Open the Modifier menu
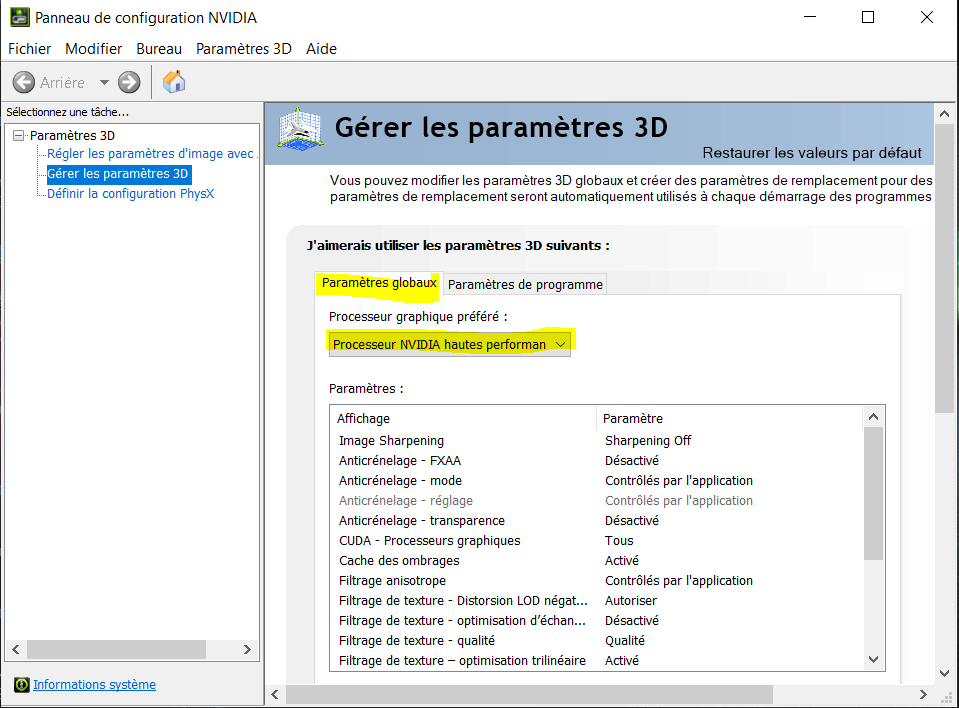 [x=94, y=49]
